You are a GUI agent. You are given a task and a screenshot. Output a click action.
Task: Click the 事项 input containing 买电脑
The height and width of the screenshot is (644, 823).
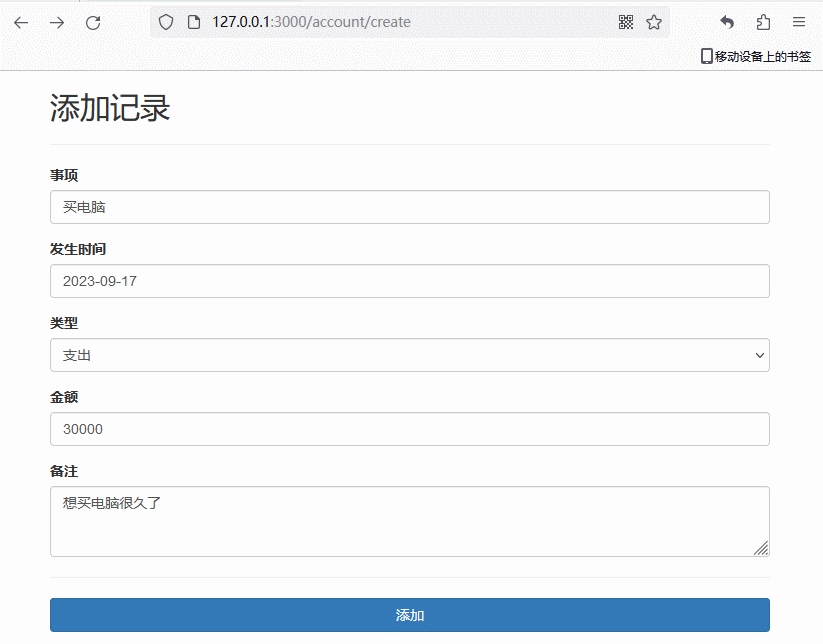click(409, 207)
